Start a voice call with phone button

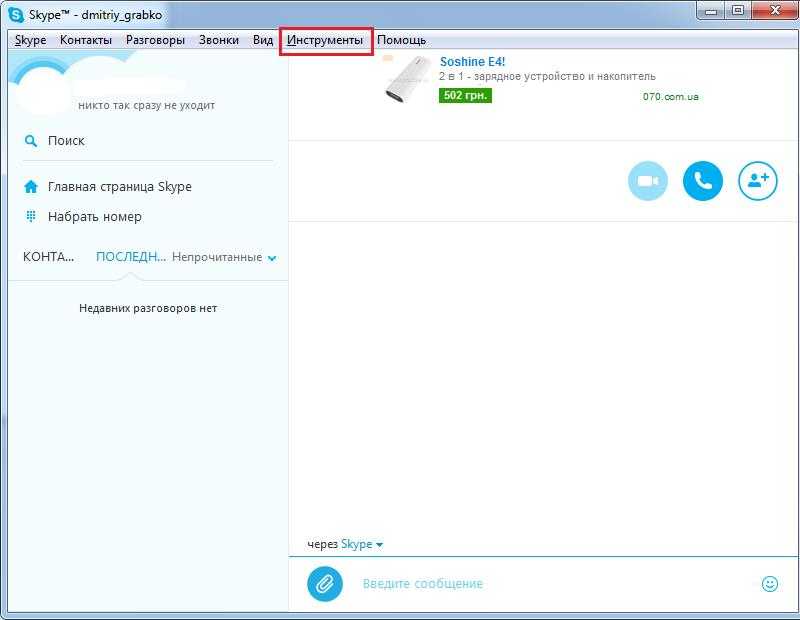[x=703, y=181]
